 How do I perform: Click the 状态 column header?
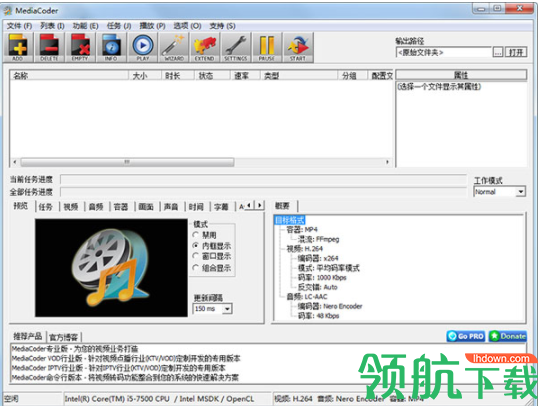pyautogui.click(x=212, y=76)
